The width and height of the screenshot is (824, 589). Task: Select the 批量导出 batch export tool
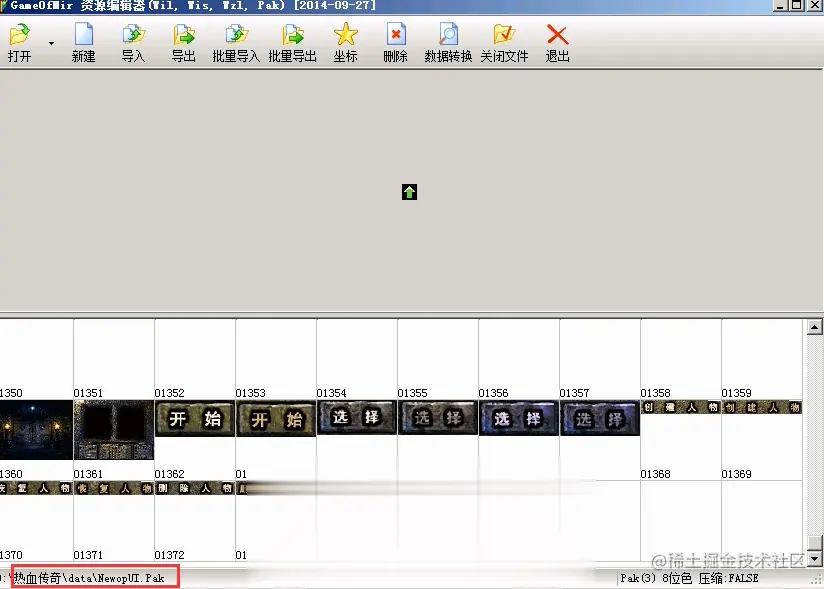tap(293, 43)
